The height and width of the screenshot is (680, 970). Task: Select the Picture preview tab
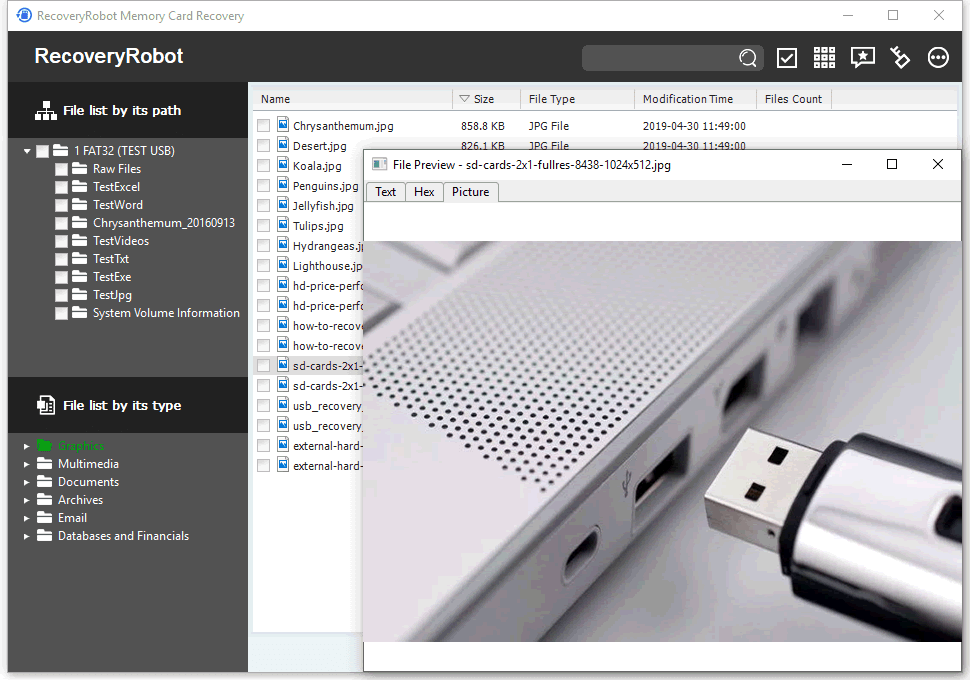point(470,192)
